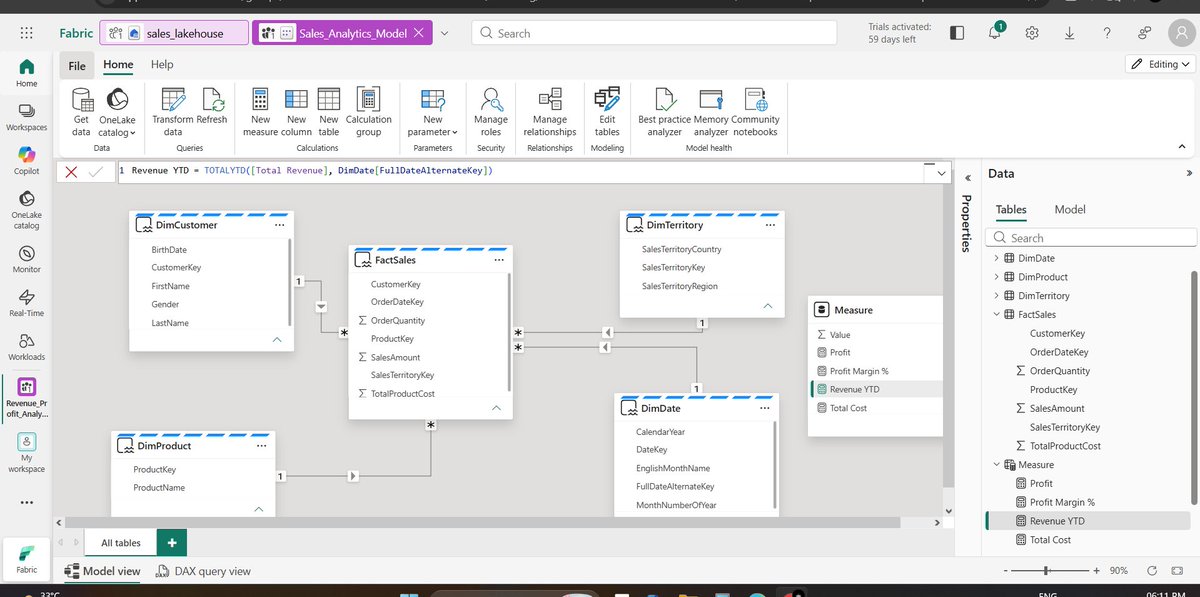Add a new diagram tab with plus button
1200x597 pixels.
[x=172, y=543]
